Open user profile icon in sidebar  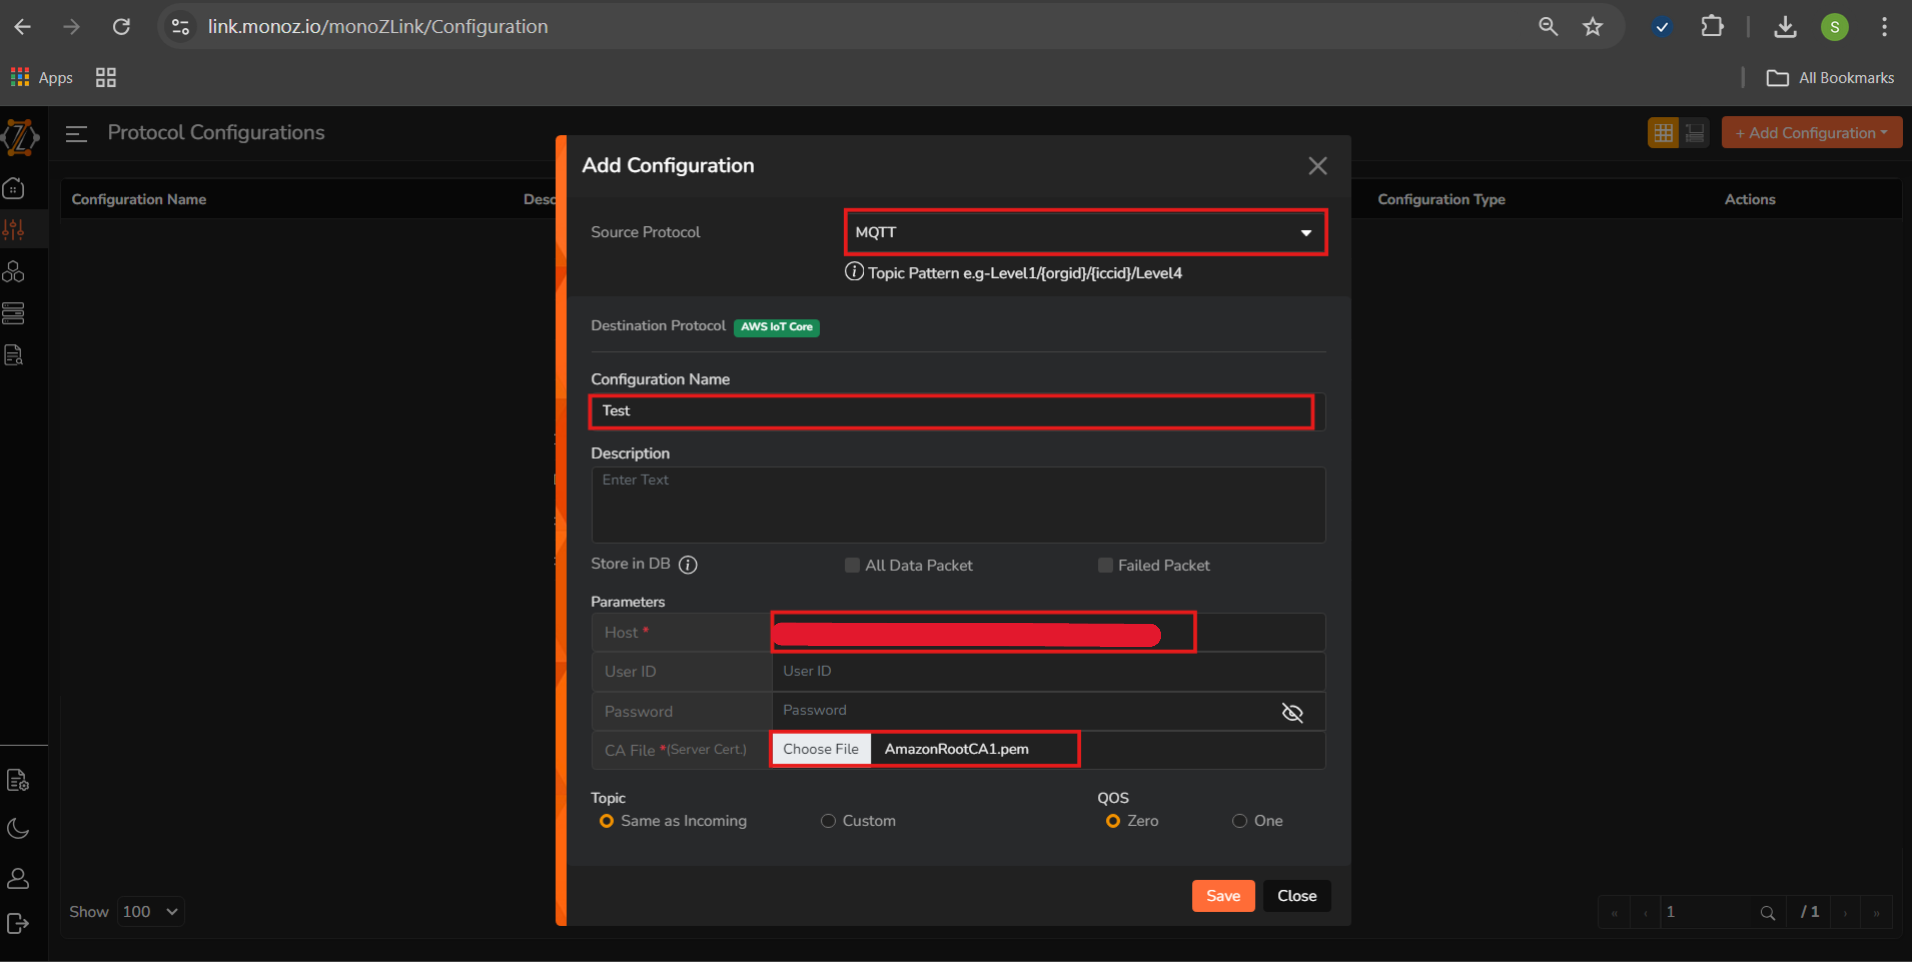point(18,878)
